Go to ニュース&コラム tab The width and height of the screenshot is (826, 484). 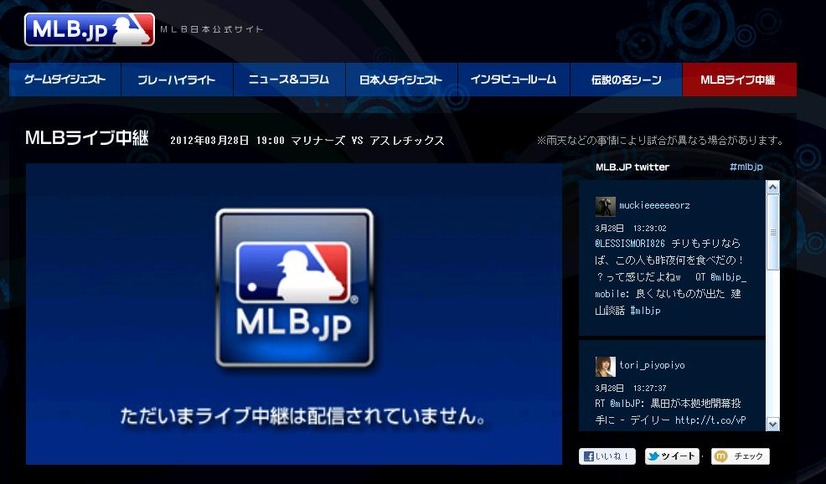(289, 80)
